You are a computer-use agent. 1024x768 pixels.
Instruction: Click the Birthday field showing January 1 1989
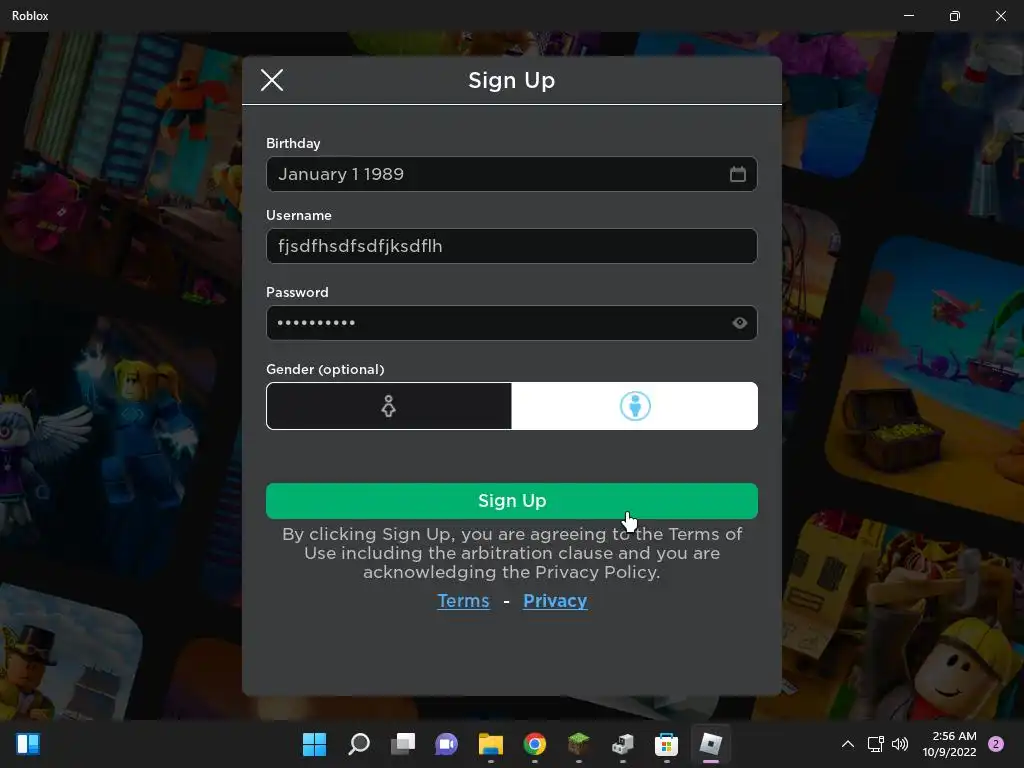tap(511, 174)
